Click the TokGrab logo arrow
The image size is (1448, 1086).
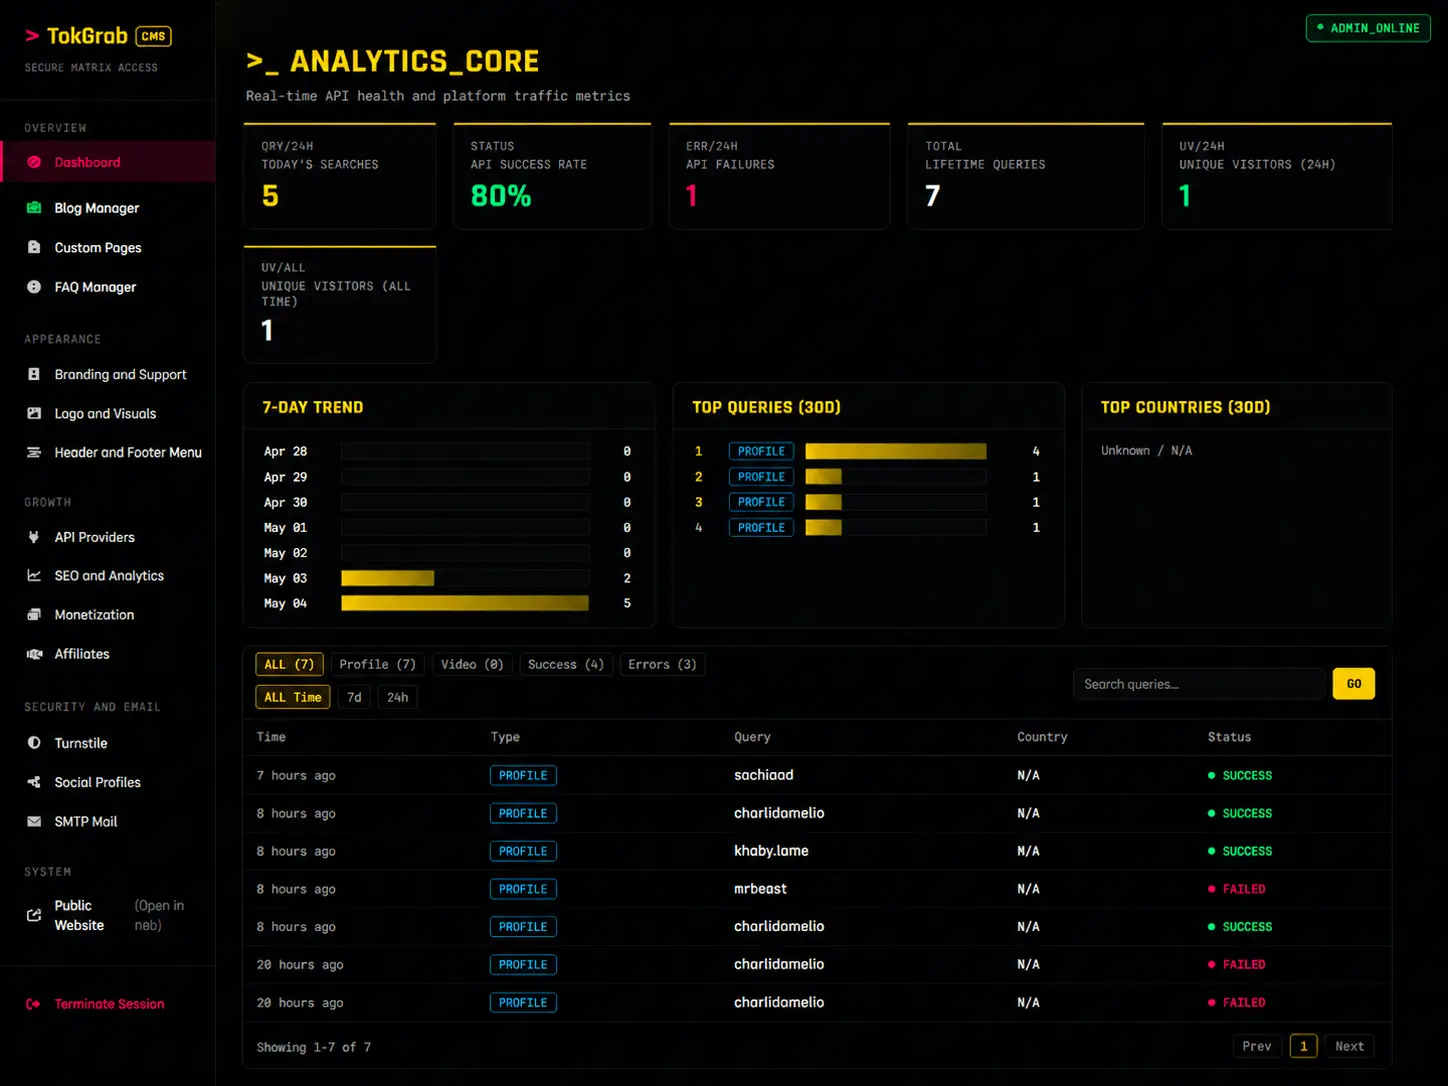click(32, 36)
